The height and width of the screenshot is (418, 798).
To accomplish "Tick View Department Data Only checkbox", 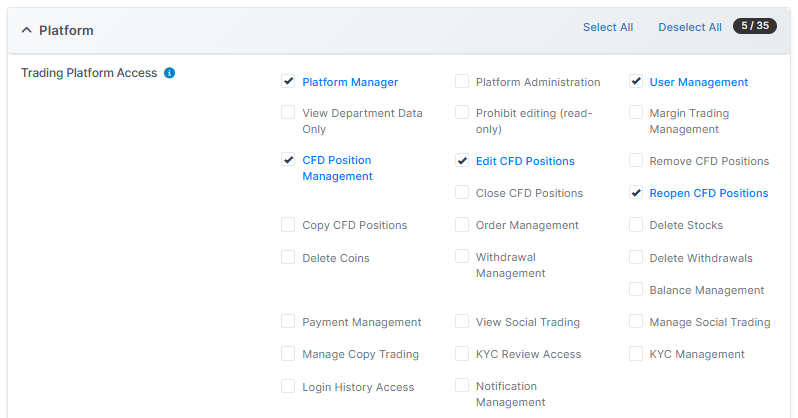I will (288, 113).
